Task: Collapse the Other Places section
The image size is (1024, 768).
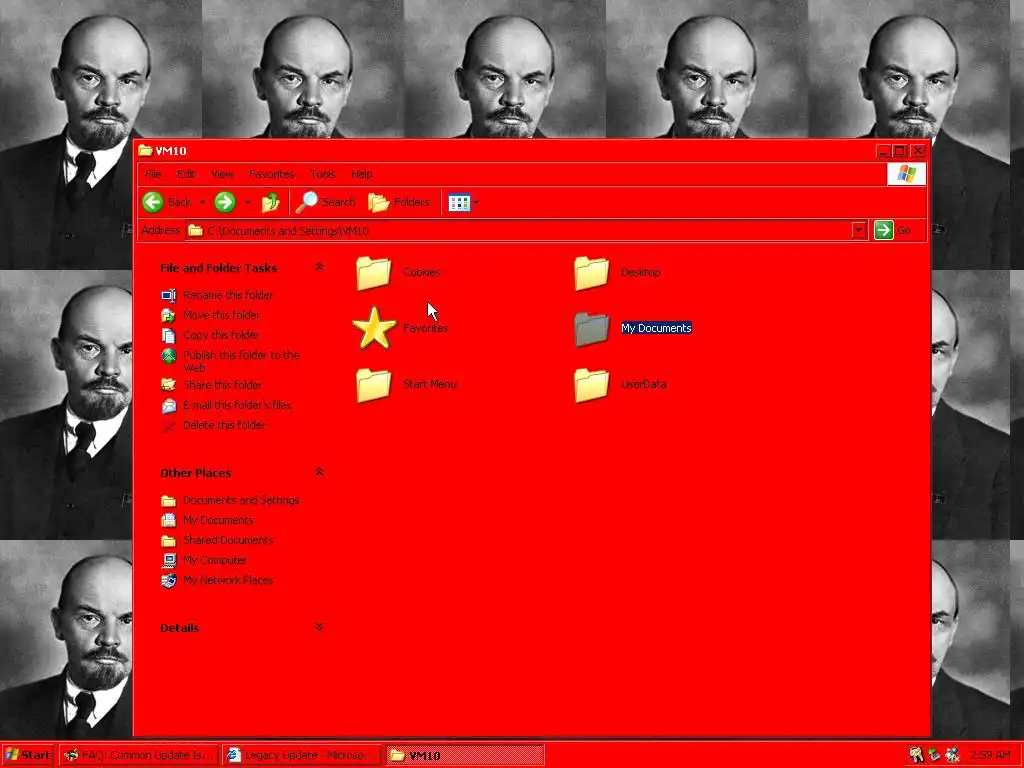Action: (x=319, y=472)
